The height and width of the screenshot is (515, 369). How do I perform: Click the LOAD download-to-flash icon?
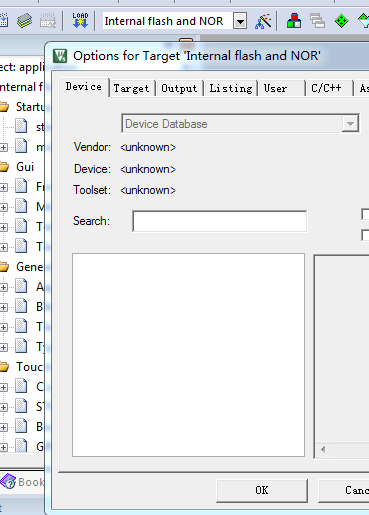coord(80,21)
